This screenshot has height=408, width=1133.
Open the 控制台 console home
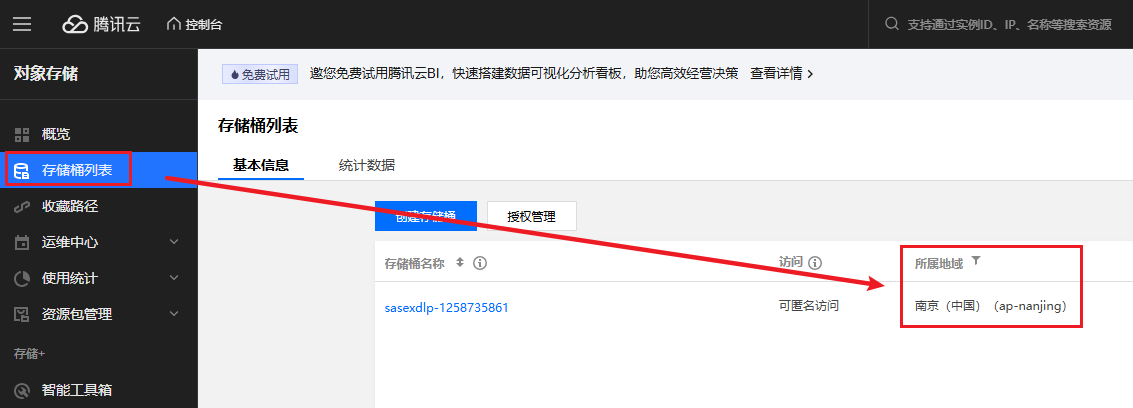[x=194, y=24]
